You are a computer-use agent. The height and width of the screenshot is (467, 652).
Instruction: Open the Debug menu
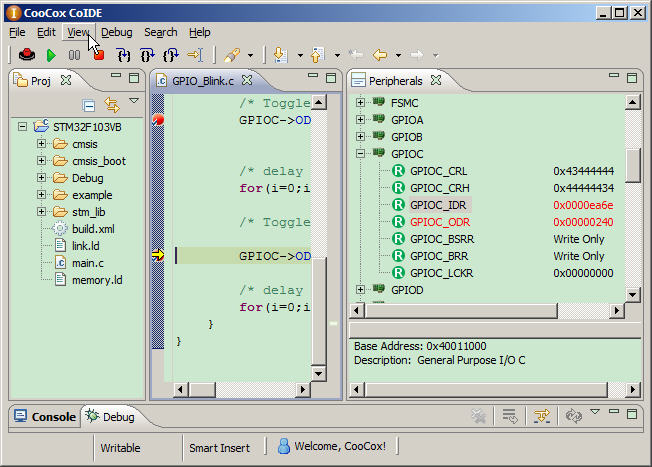(x=117, y=32)
